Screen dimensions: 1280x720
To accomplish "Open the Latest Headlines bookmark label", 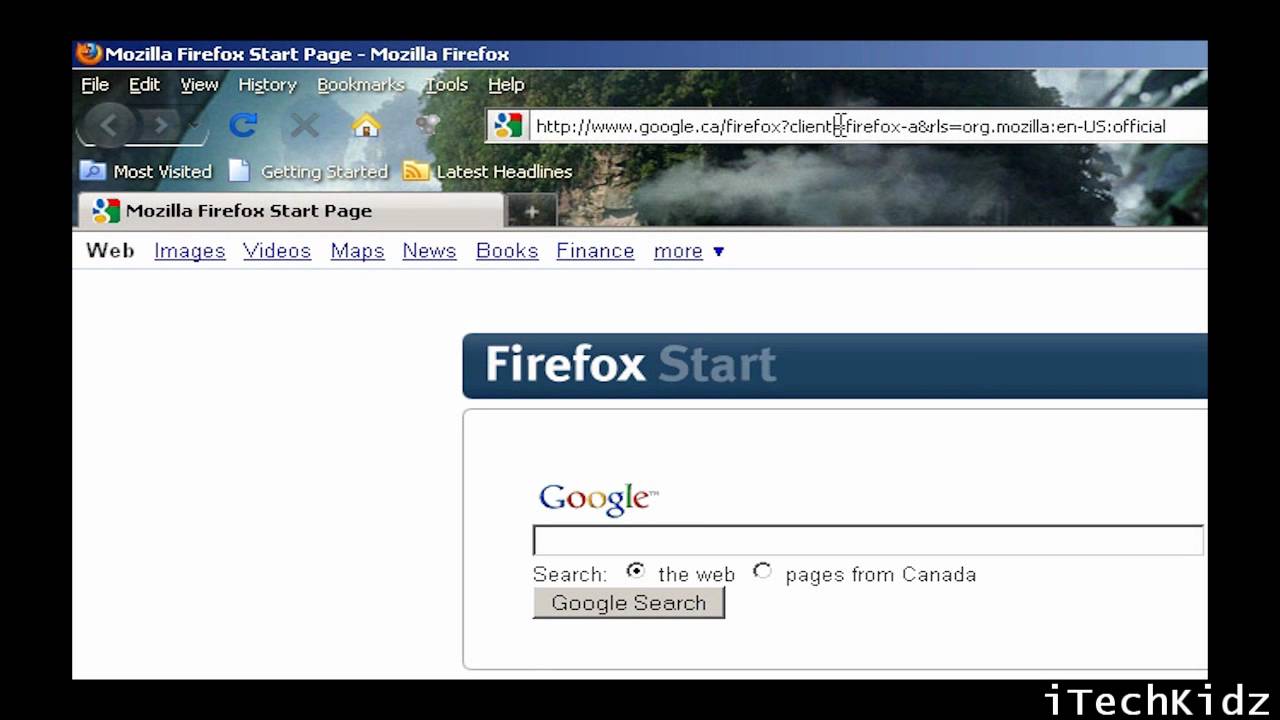I will tap(505, 172).
